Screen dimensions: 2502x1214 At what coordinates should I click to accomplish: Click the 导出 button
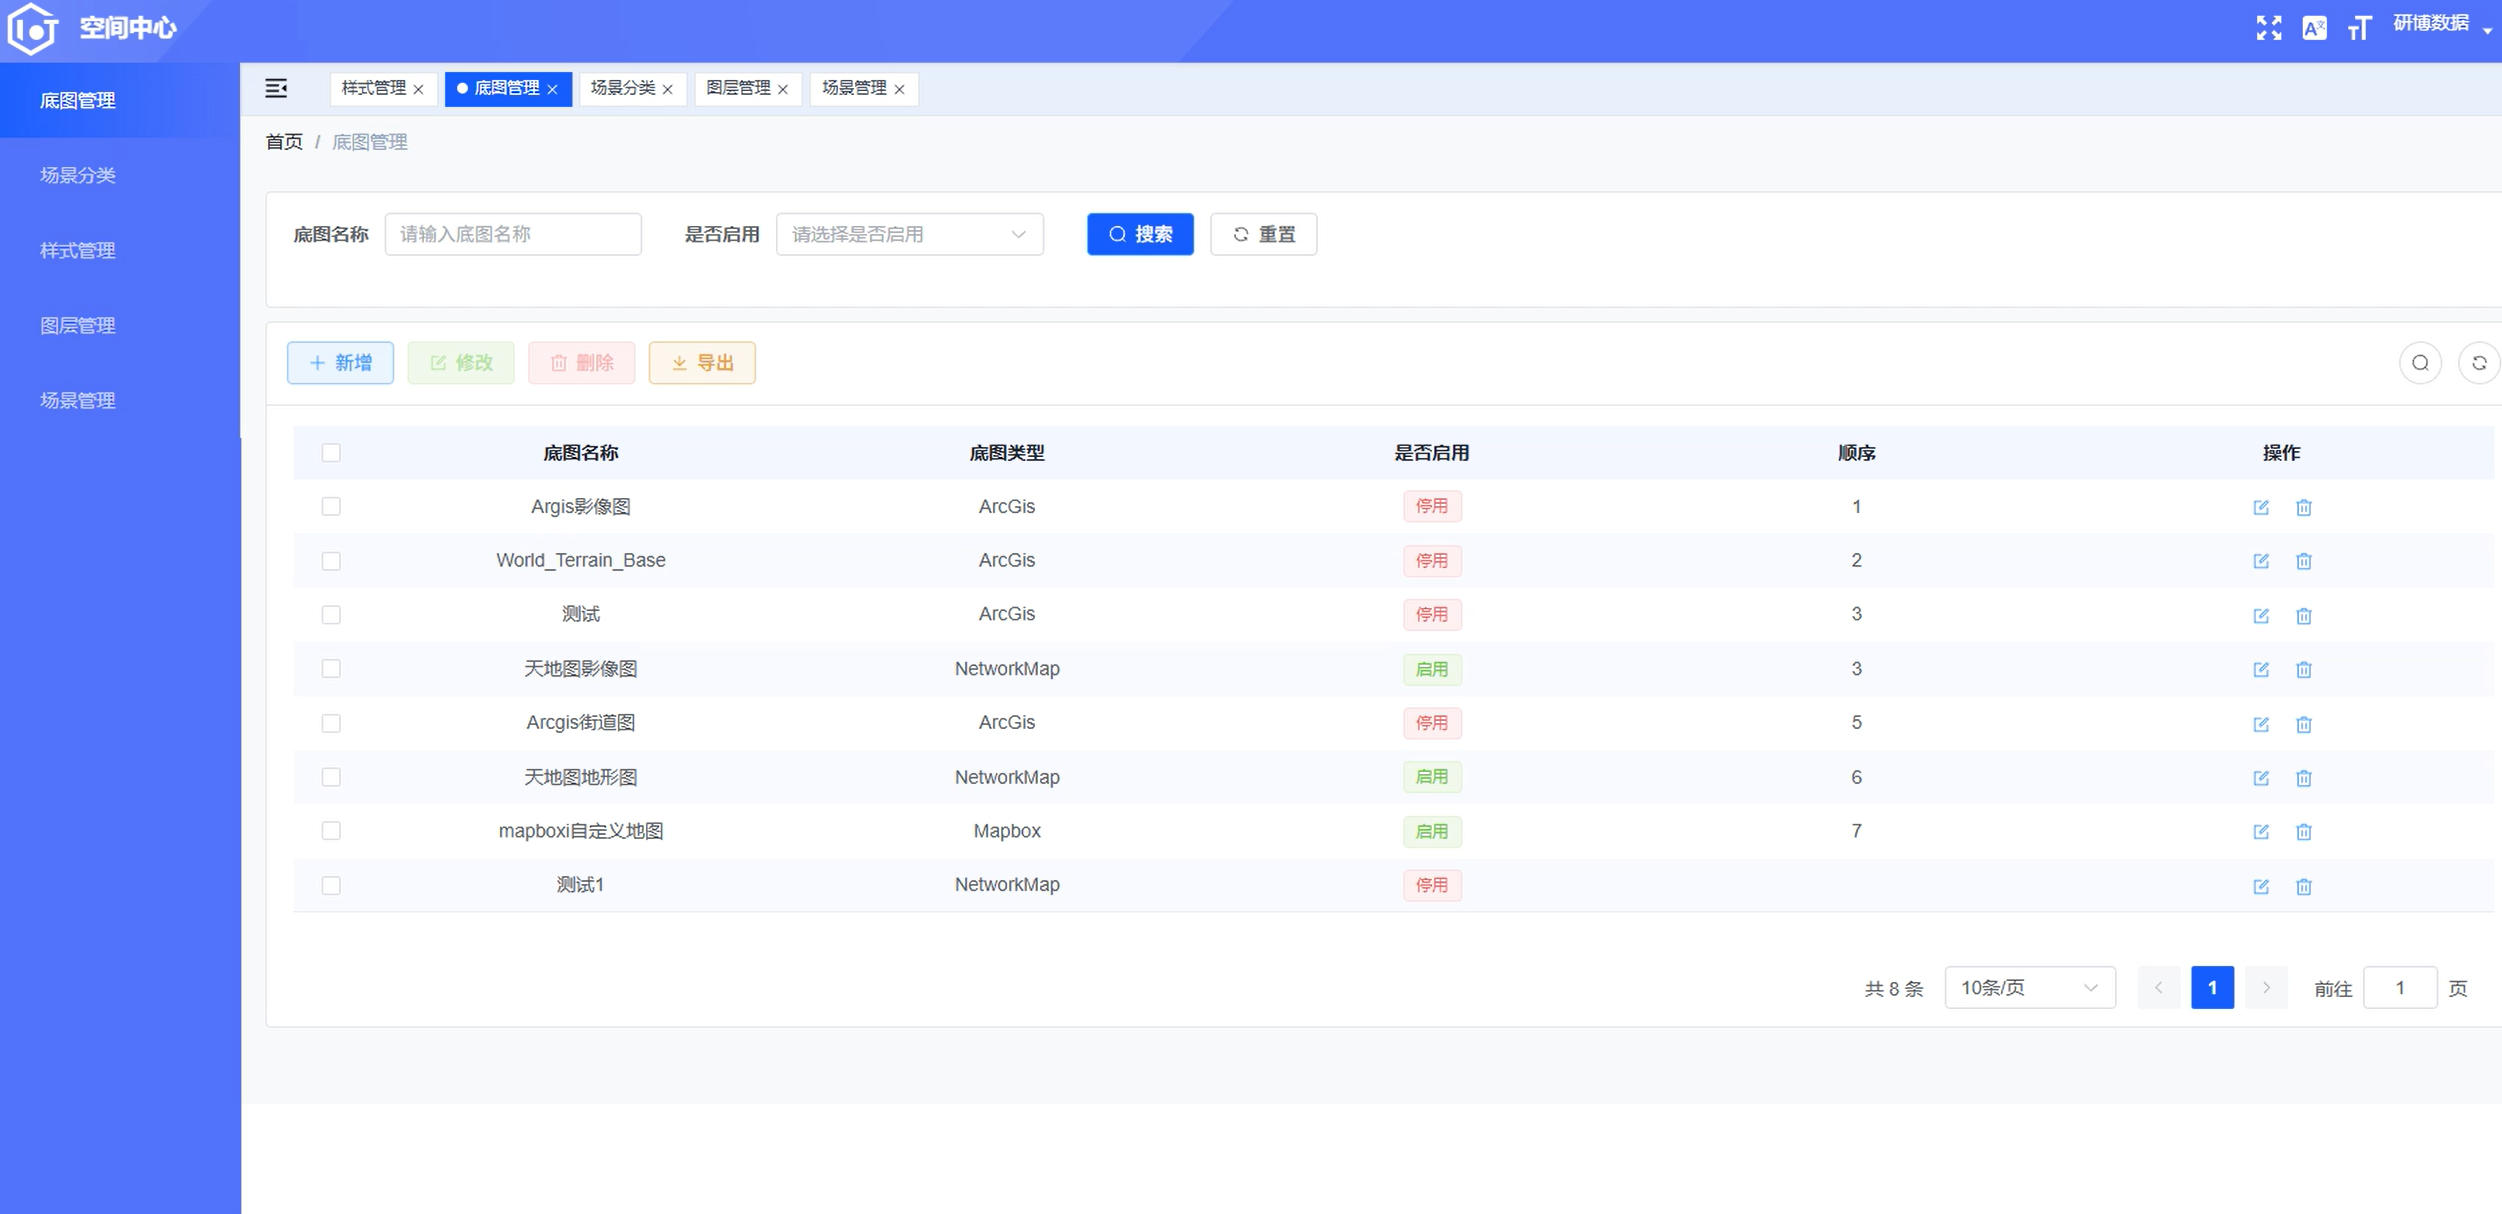click(x=702, y=363)
